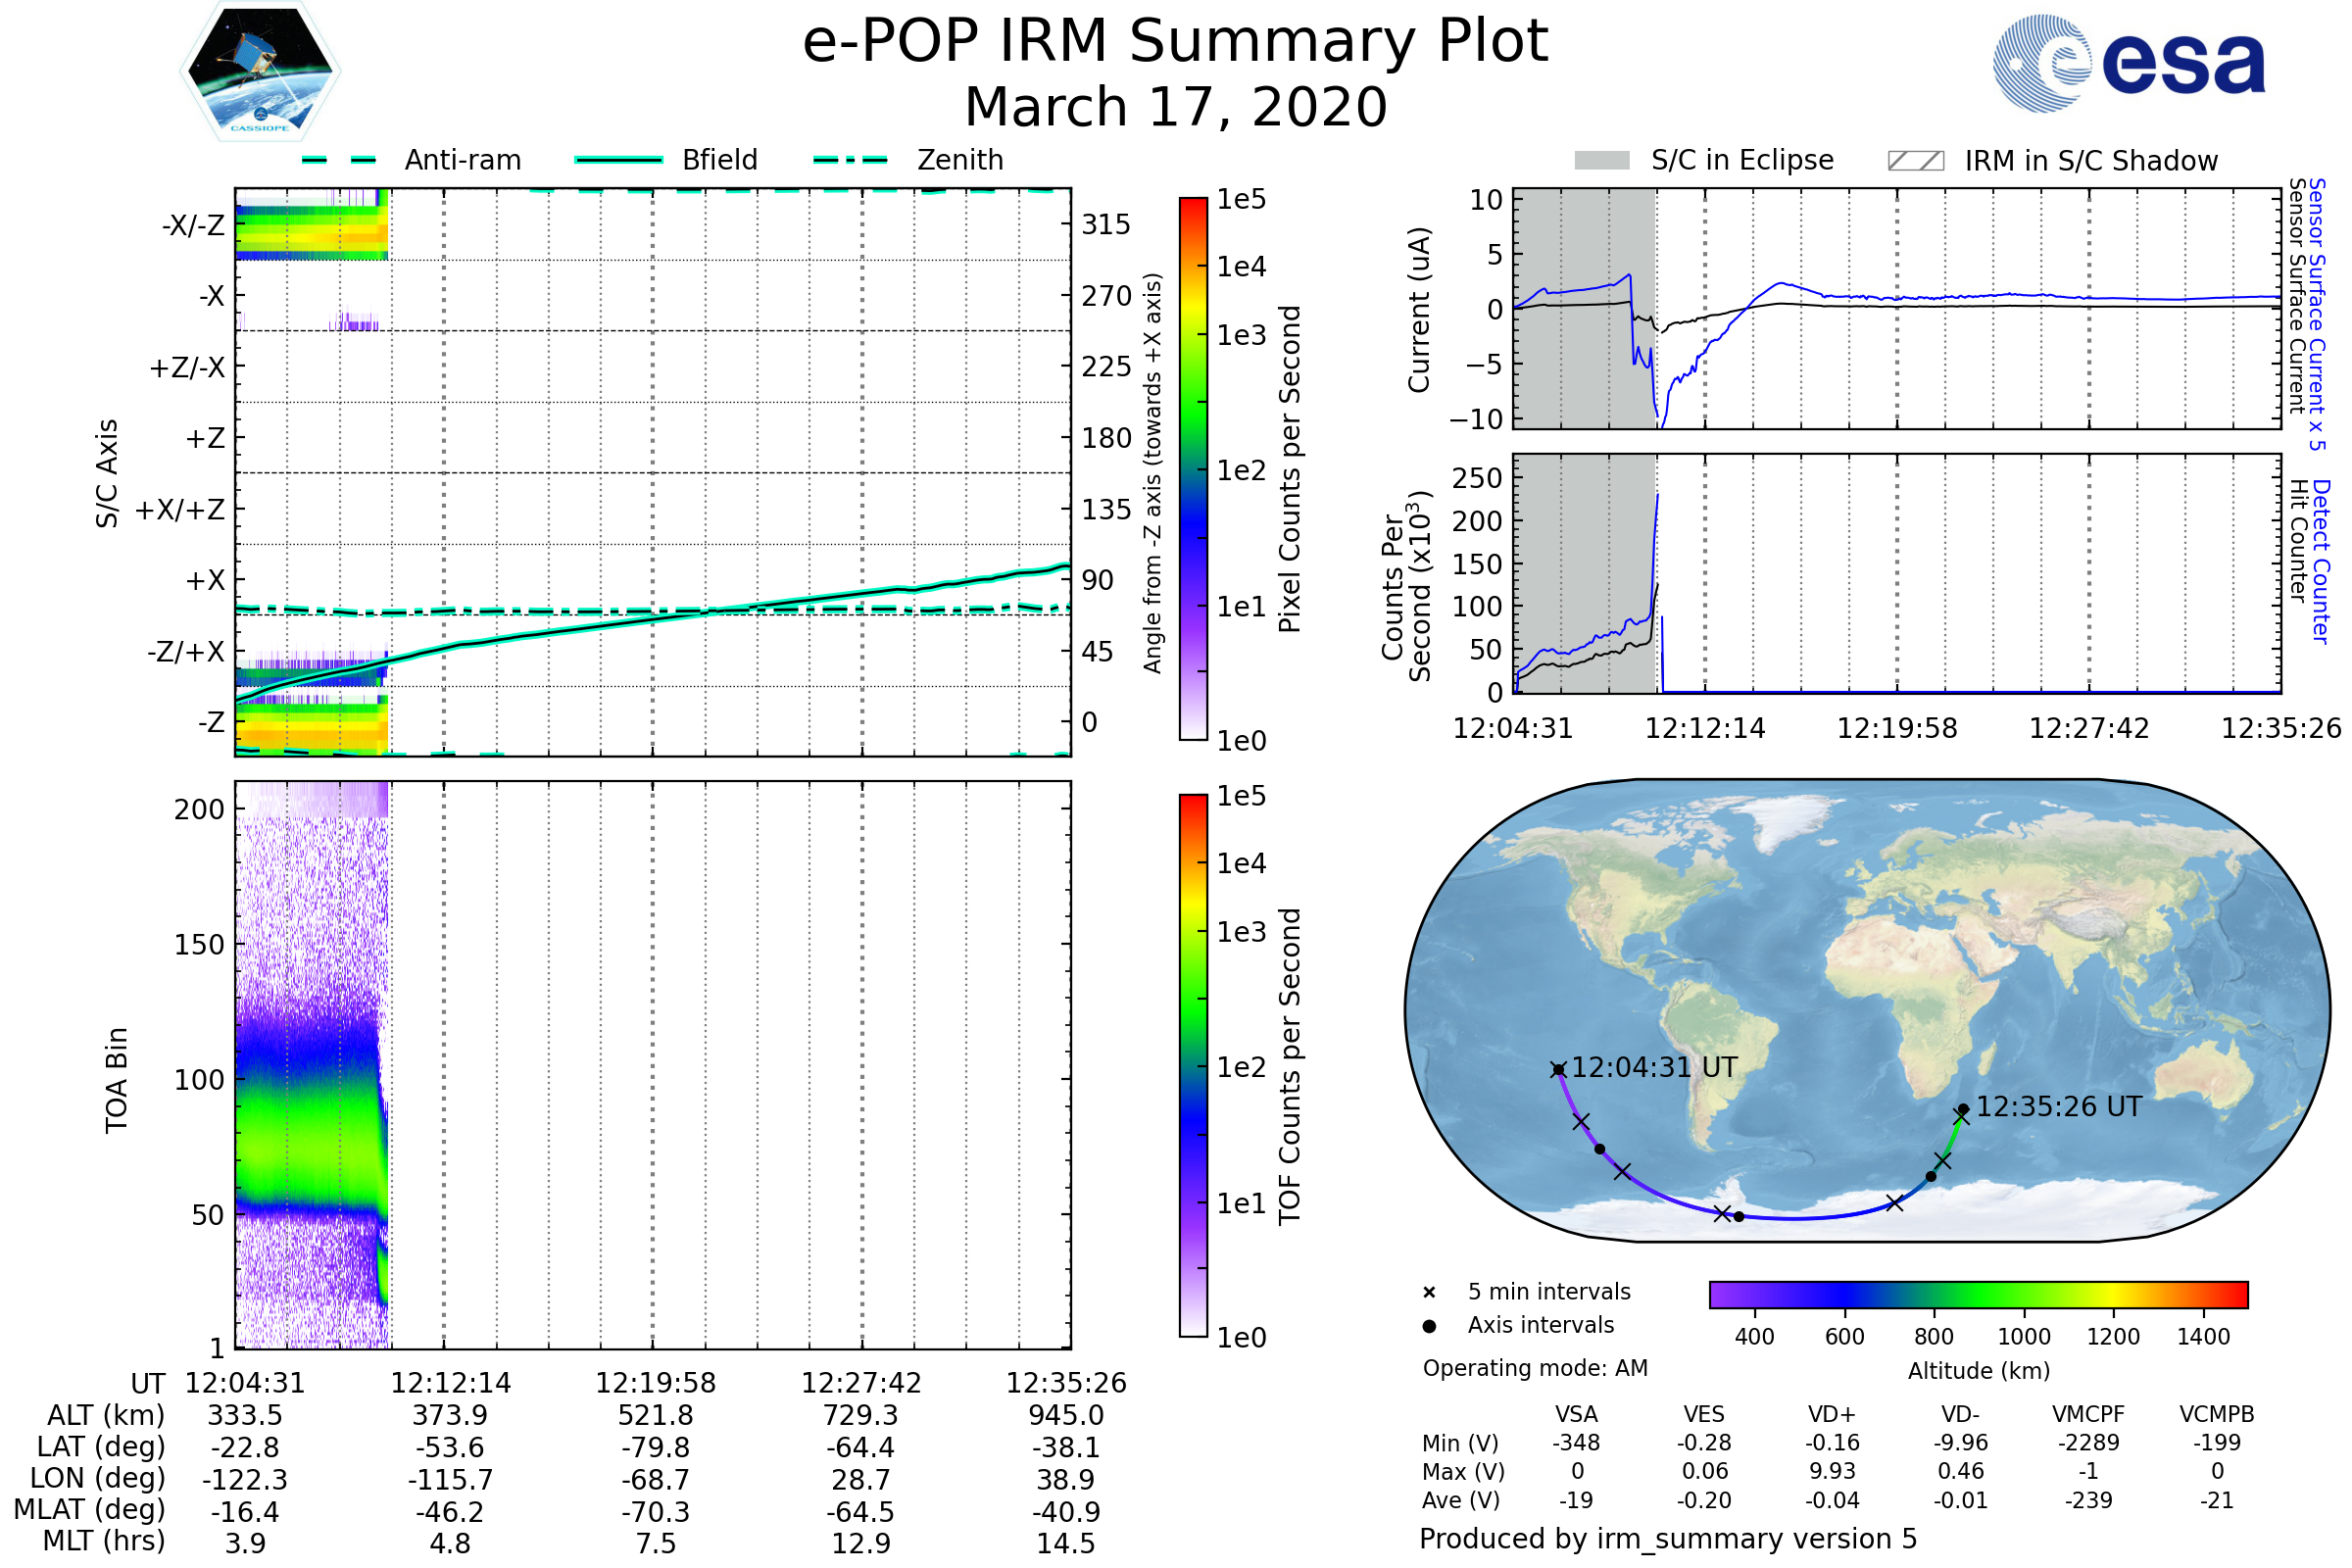Click the IRM in S/C Shadow hatched swatch
2352x1568 pixels.
[x=1915, y=161]
